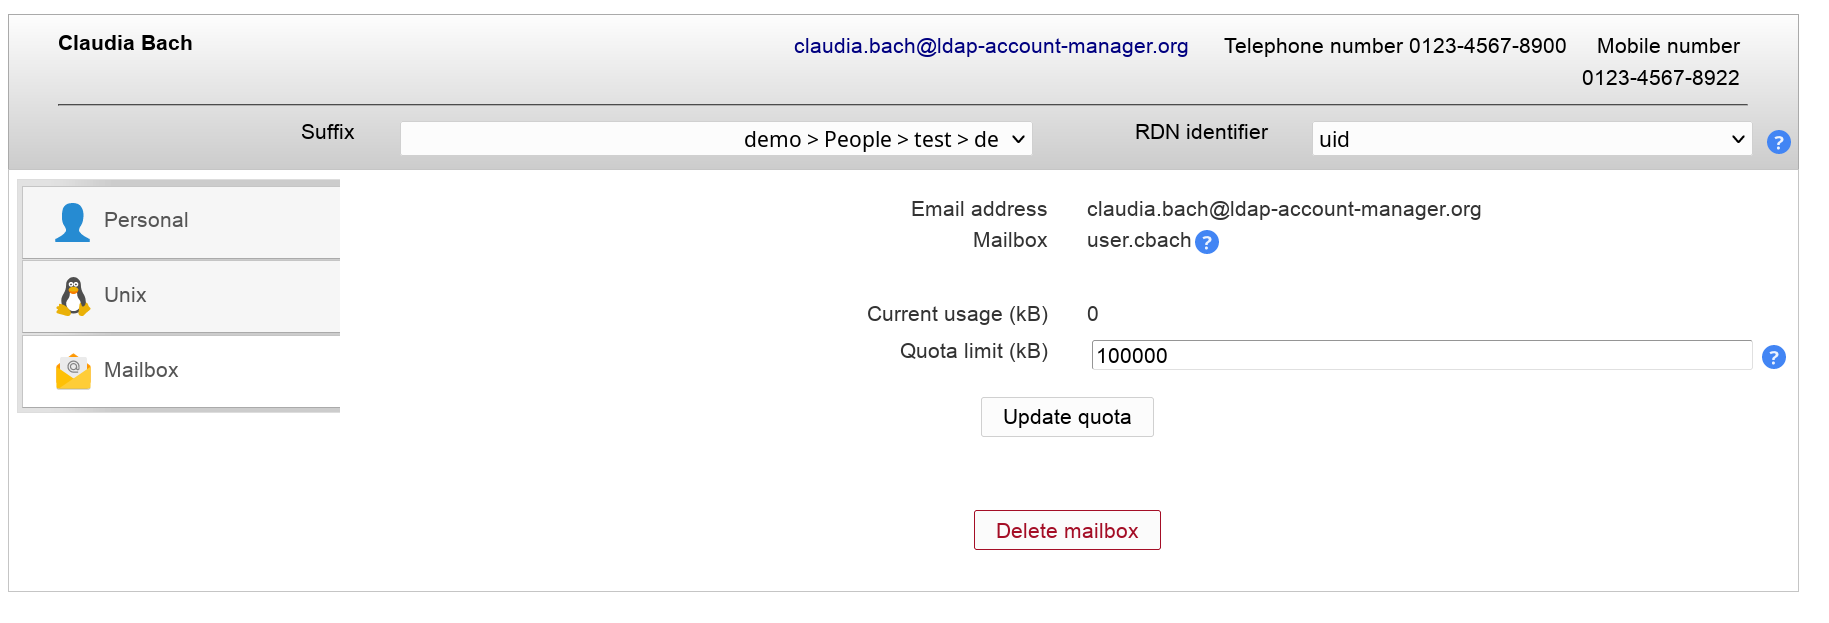Open help icon next to Mailbox user.cbach
1829x623 pixels.
click(1207, 242)
